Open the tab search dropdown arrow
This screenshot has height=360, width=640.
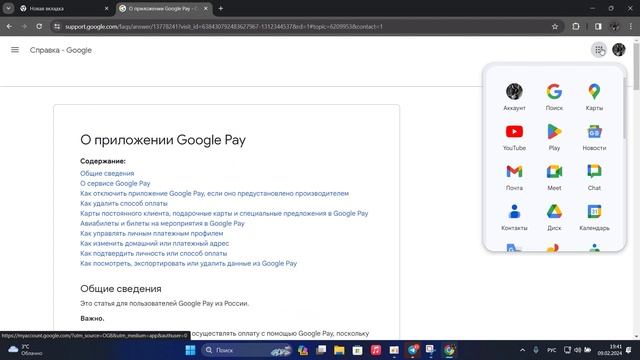pyautogui.click(x=8, y=8)
